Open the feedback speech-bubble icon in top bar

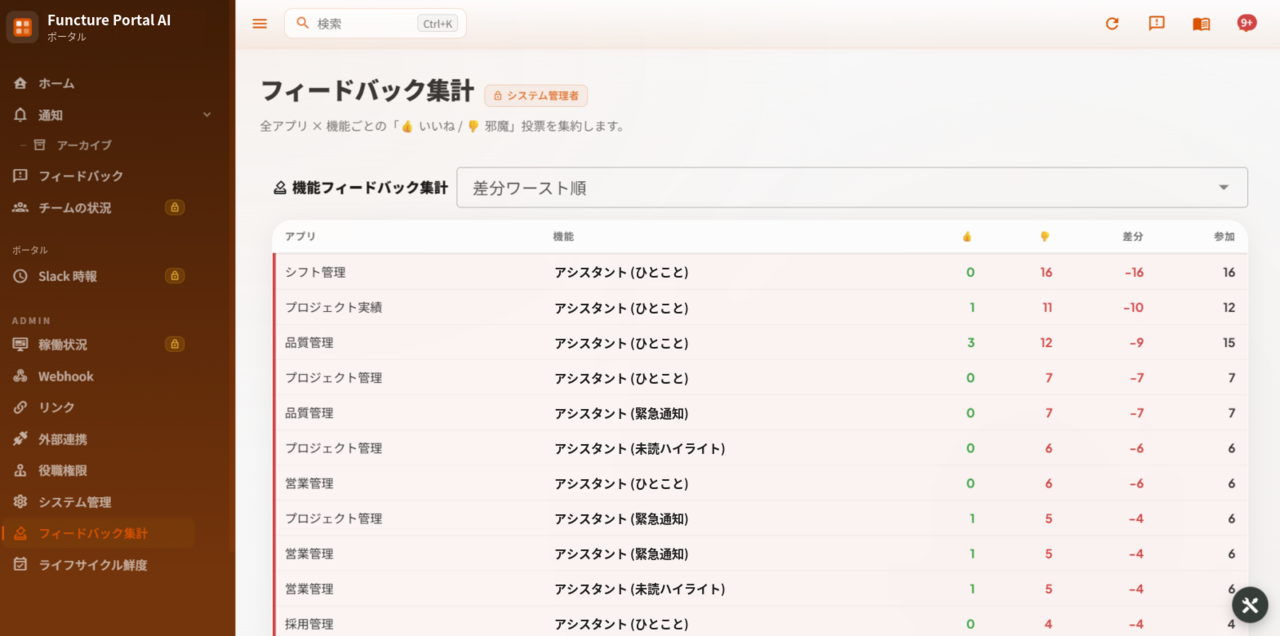[1157, 24]
